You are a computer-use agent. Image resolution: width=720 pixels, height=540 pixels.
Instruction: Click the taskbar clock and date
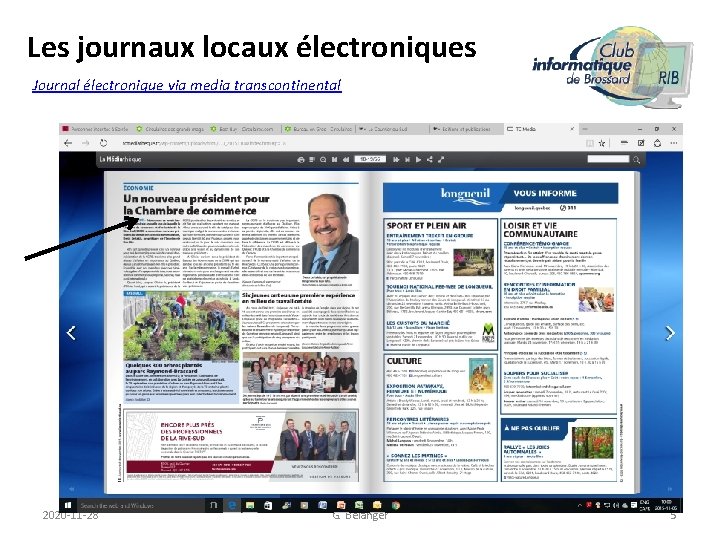[666, 505]
